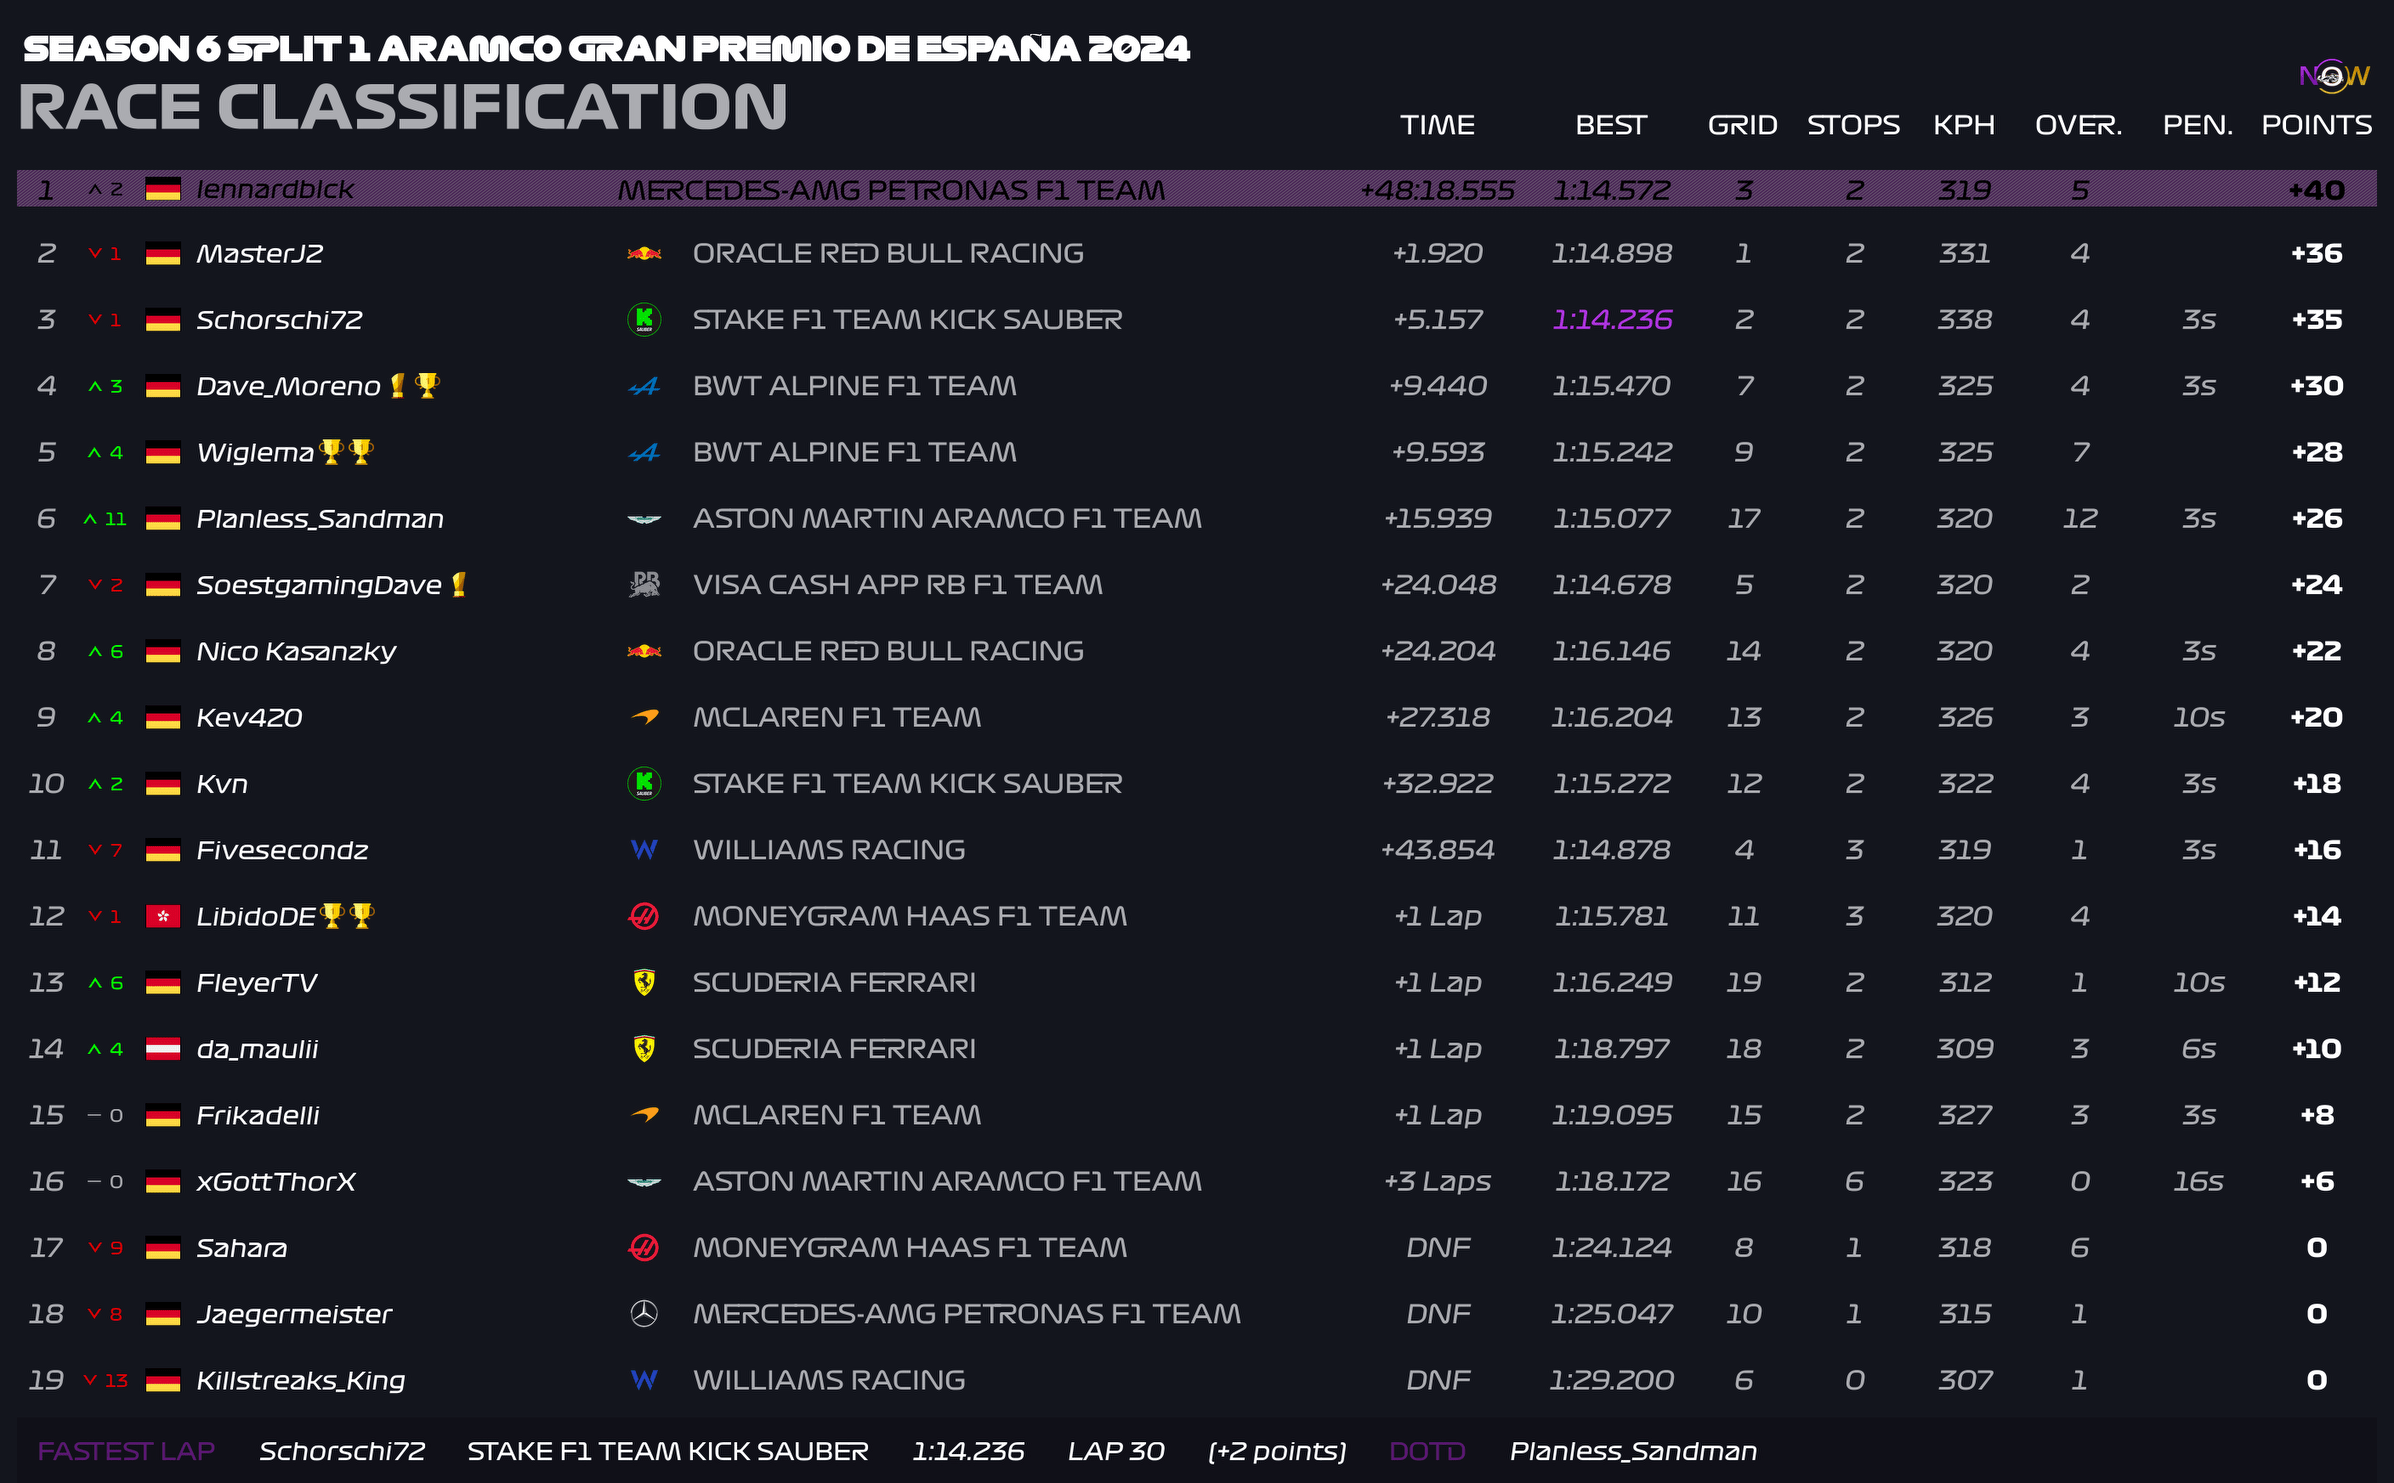The width and height of the screenshot is (2394, 1483).
Task: Click the (+2 points) text in footer
Action: click(1277, 1452)
